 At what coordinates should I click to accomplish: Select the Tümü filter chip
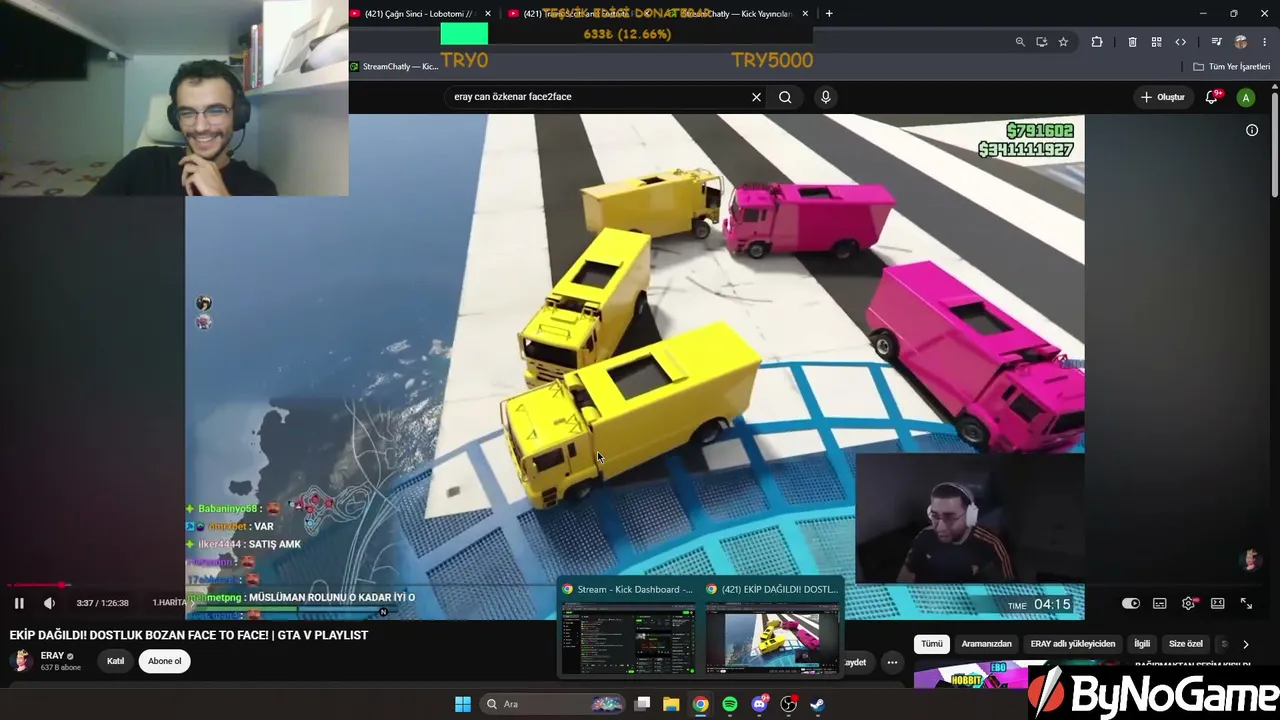(932, 644)
